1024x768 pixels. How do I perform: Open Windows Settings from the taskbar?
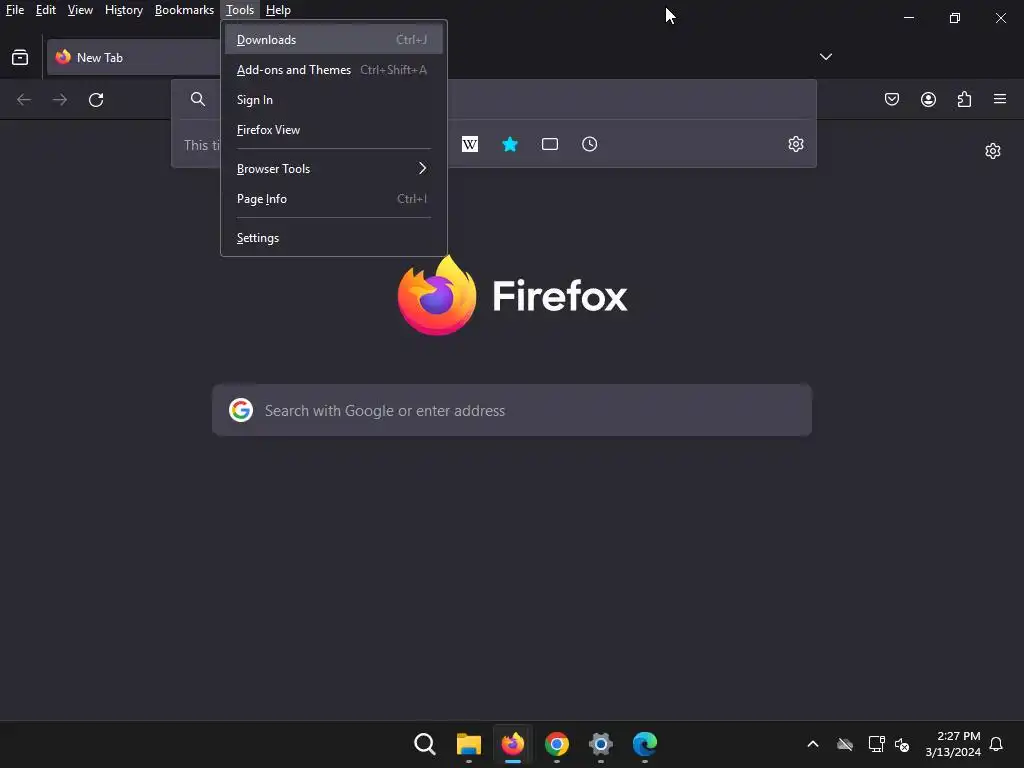tap(601, 744)
